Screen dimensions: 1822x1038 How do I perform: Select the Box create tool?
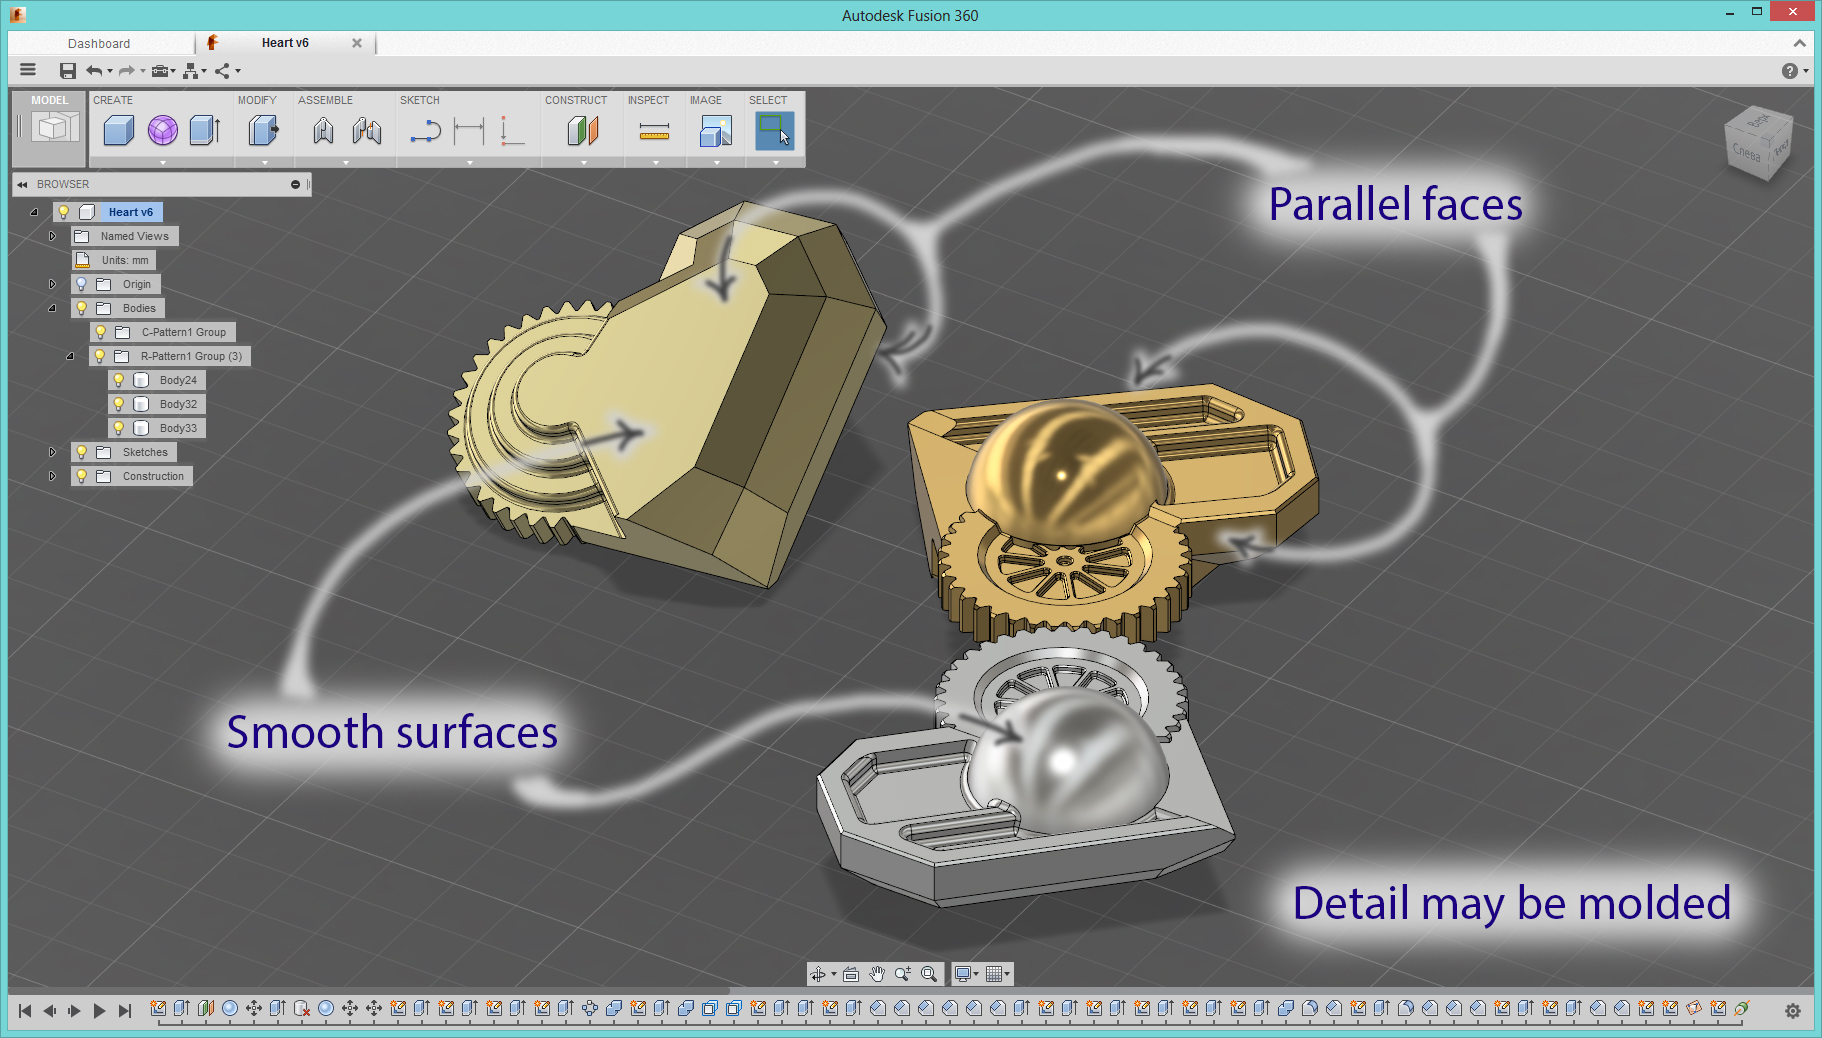coord(118,130)
